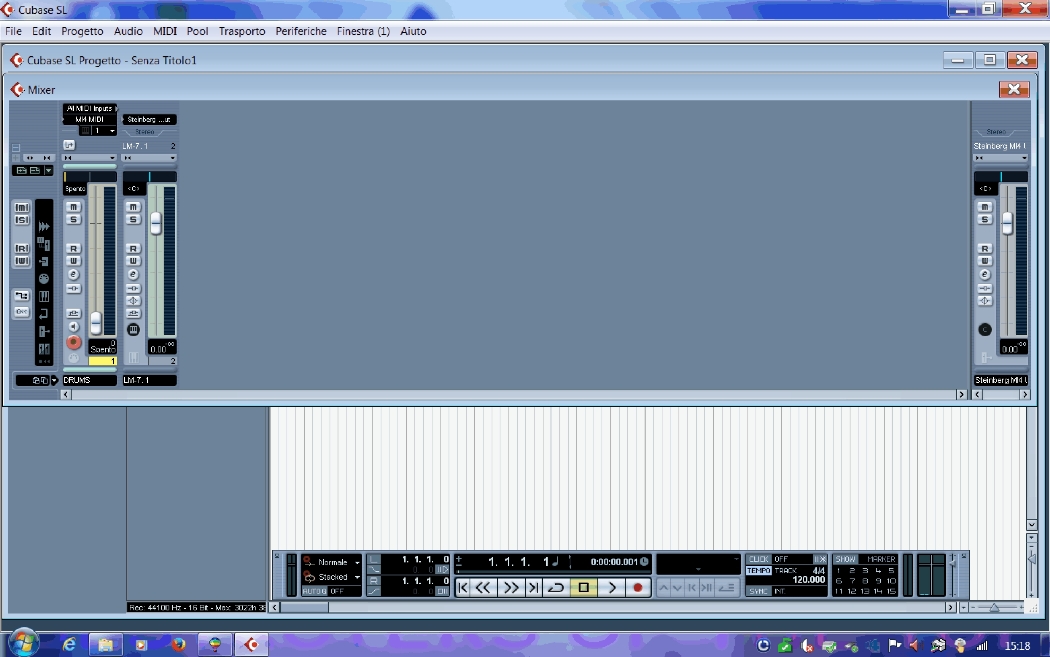Open Normale record mode dropdown
Image resolution: width=1050 pixels, height=657 pixels.
[x=357, y=562]
